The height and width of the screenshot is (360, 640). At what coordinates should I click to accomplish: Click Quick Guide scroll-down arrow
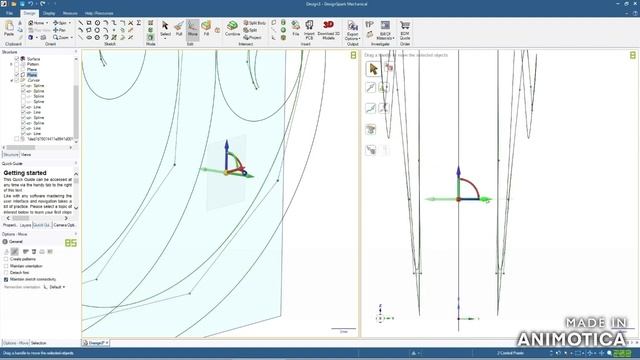click(x=76, y=208)
